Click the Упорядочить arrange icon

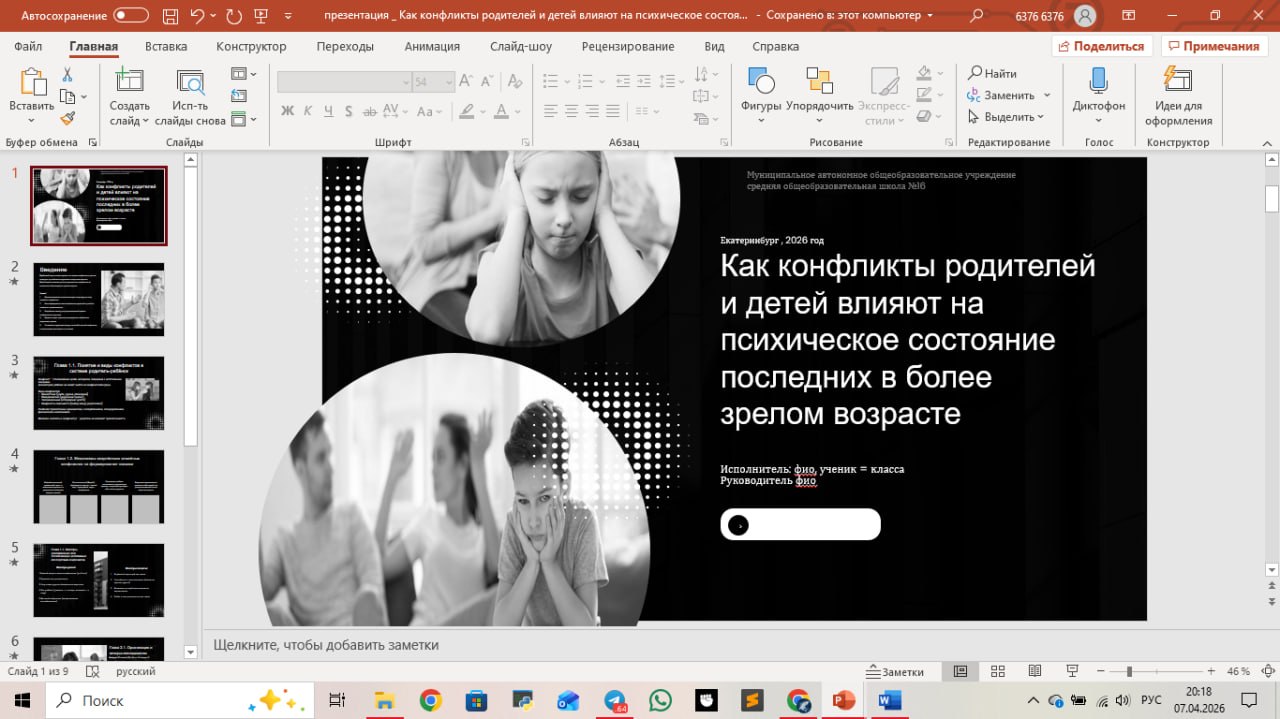pos(820,81)
